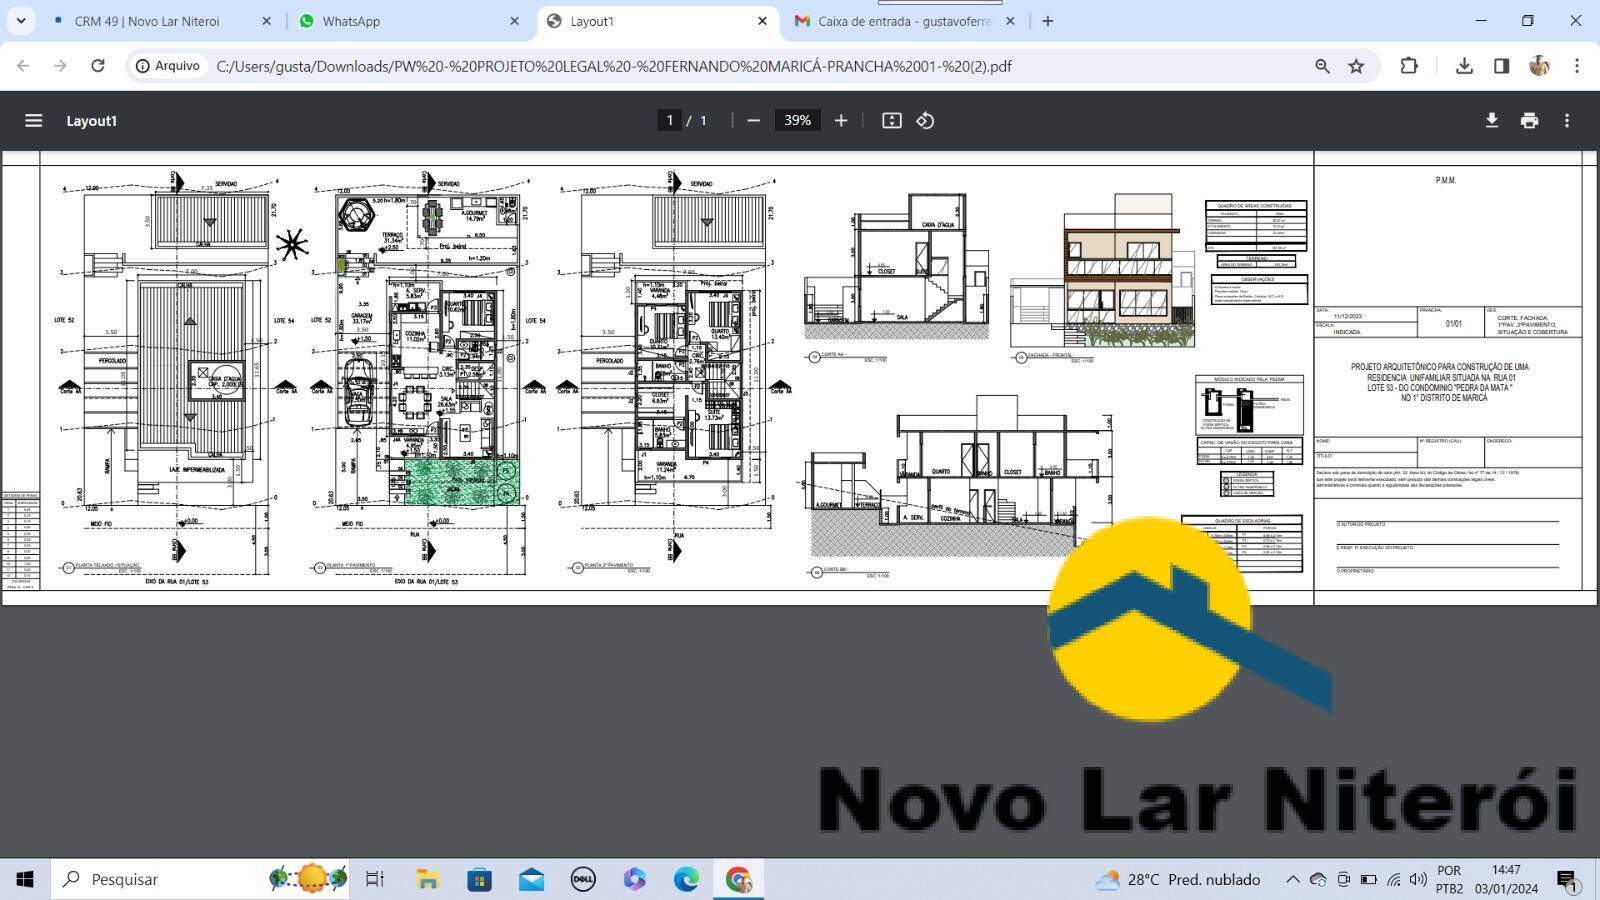Click the Pesquisar taskbar search box
The height and width of the screenshot is (900, 1600).
click(x=200, y=879)
